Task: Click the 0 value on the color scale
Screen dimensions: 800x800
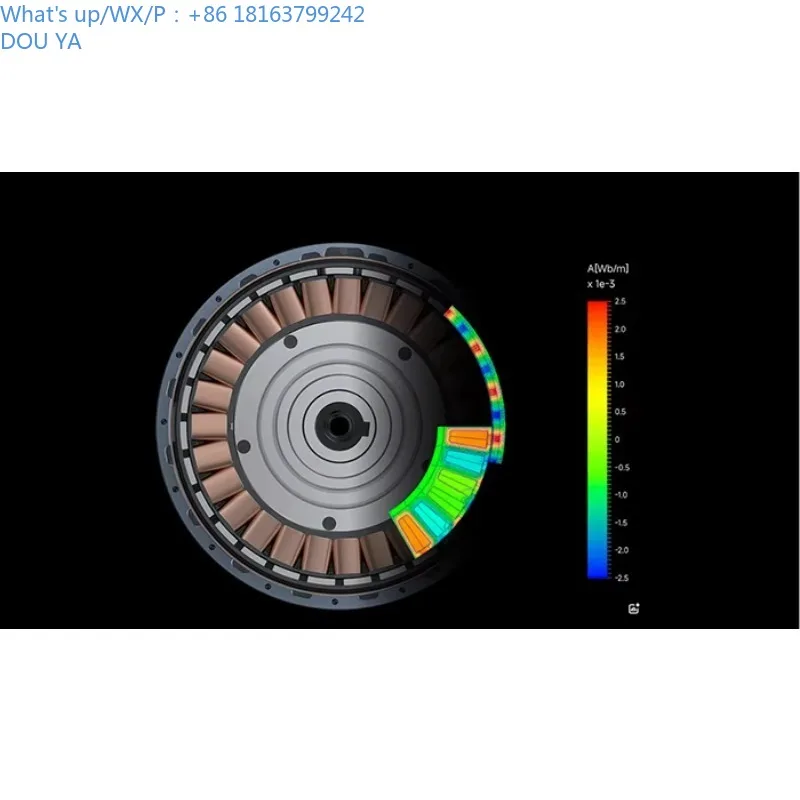Action: click(617, 439)
